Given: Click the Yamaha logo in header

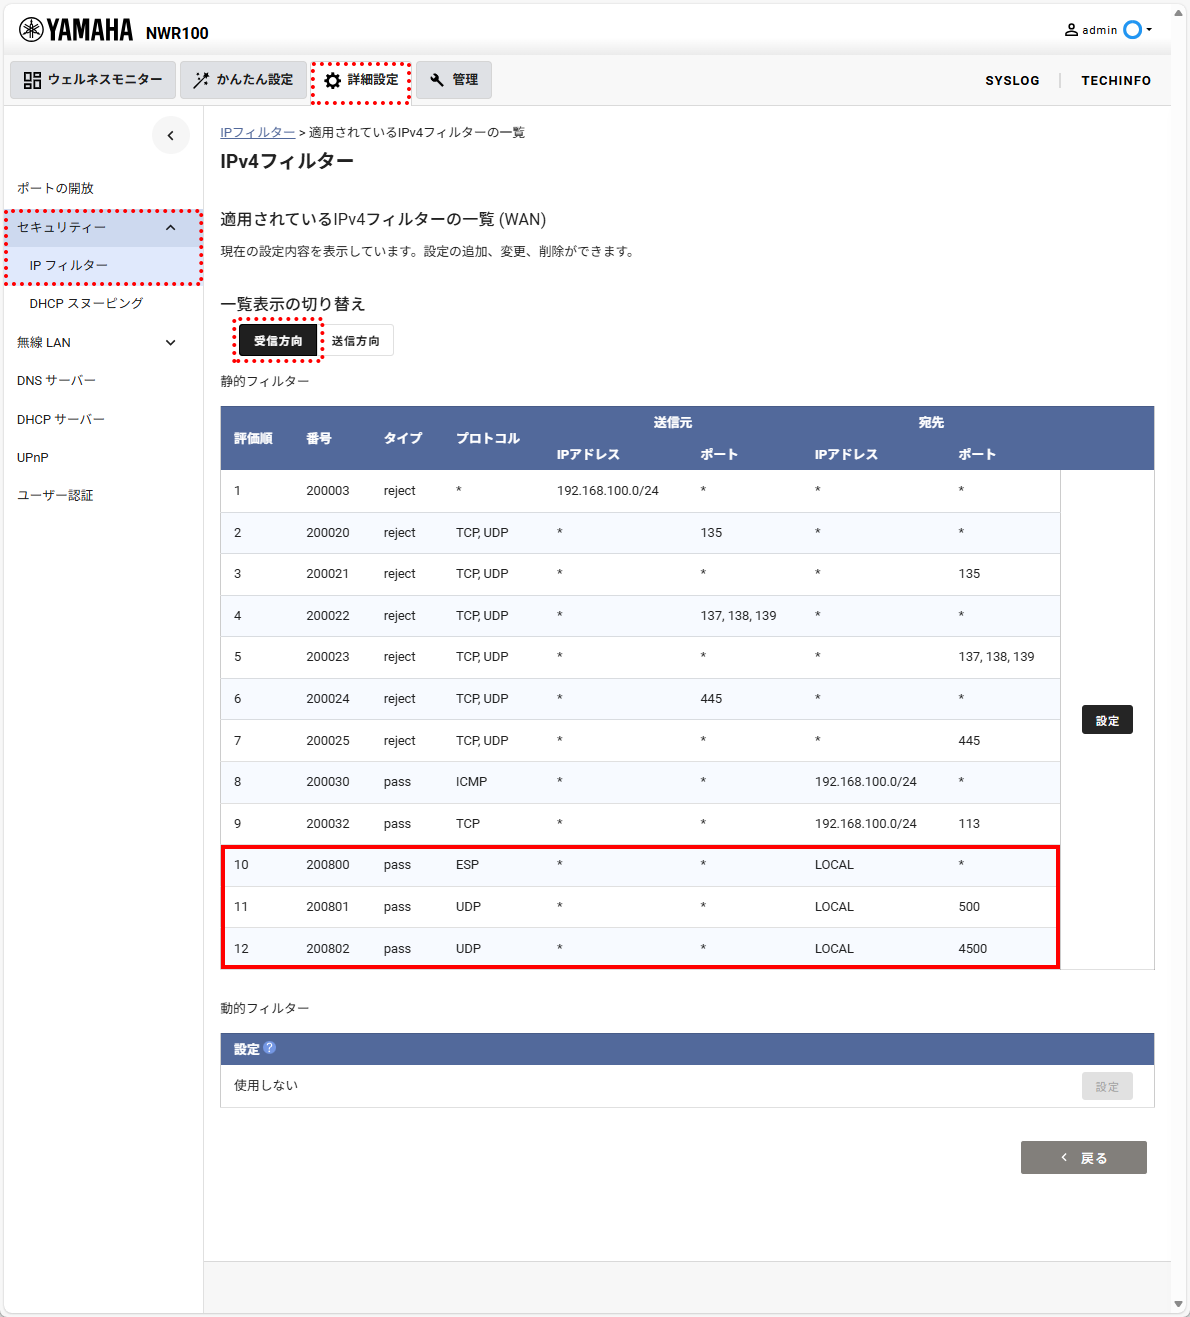Looking at the screenshot, I should pyautogui.click(x=76, y=31).
